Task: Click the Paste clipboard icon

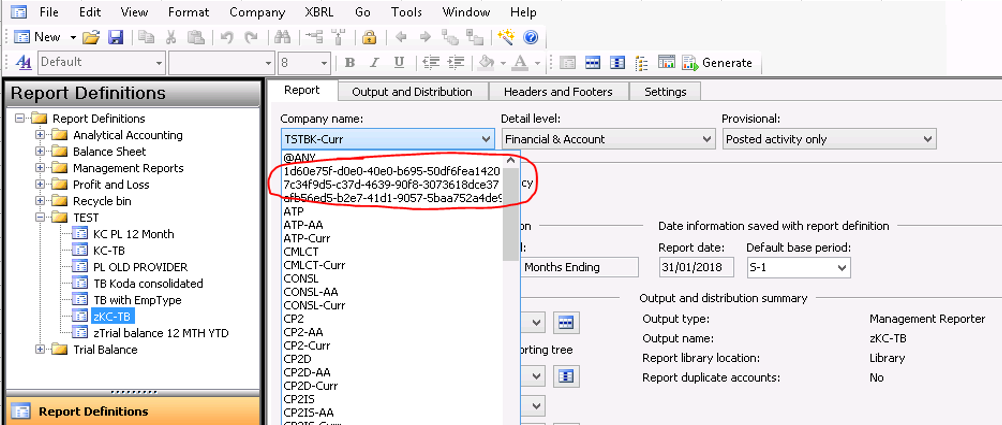Action: [195, 37]
